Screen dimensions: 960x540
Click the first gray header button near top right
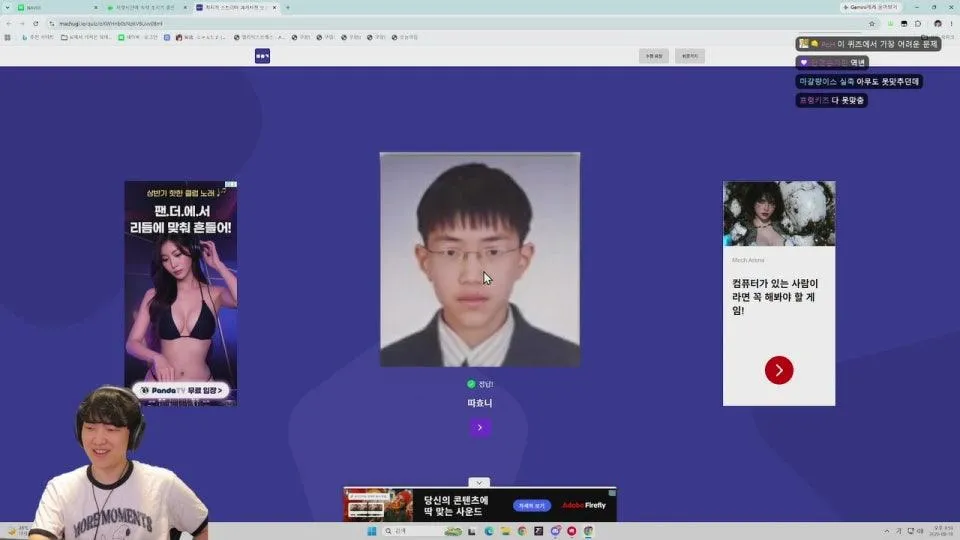click(x=654, y=56)
